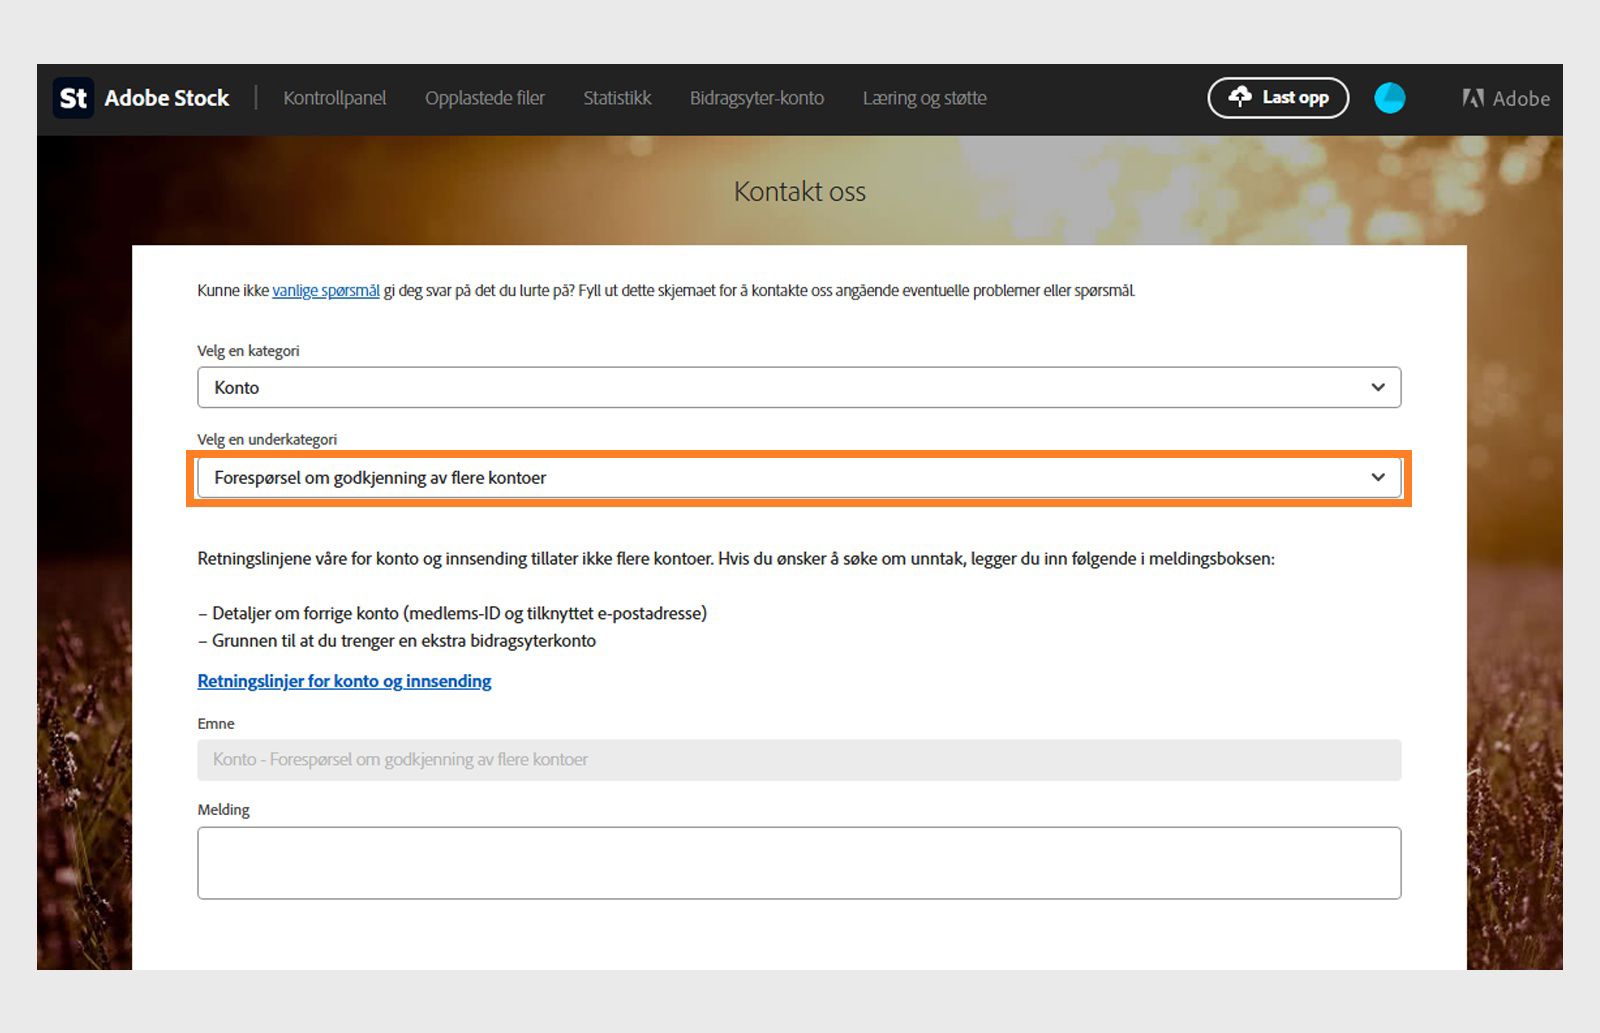The width and height of the screenshot is (1600, 1033).
Task: Open the user profile avatar
Action: 1390,98
